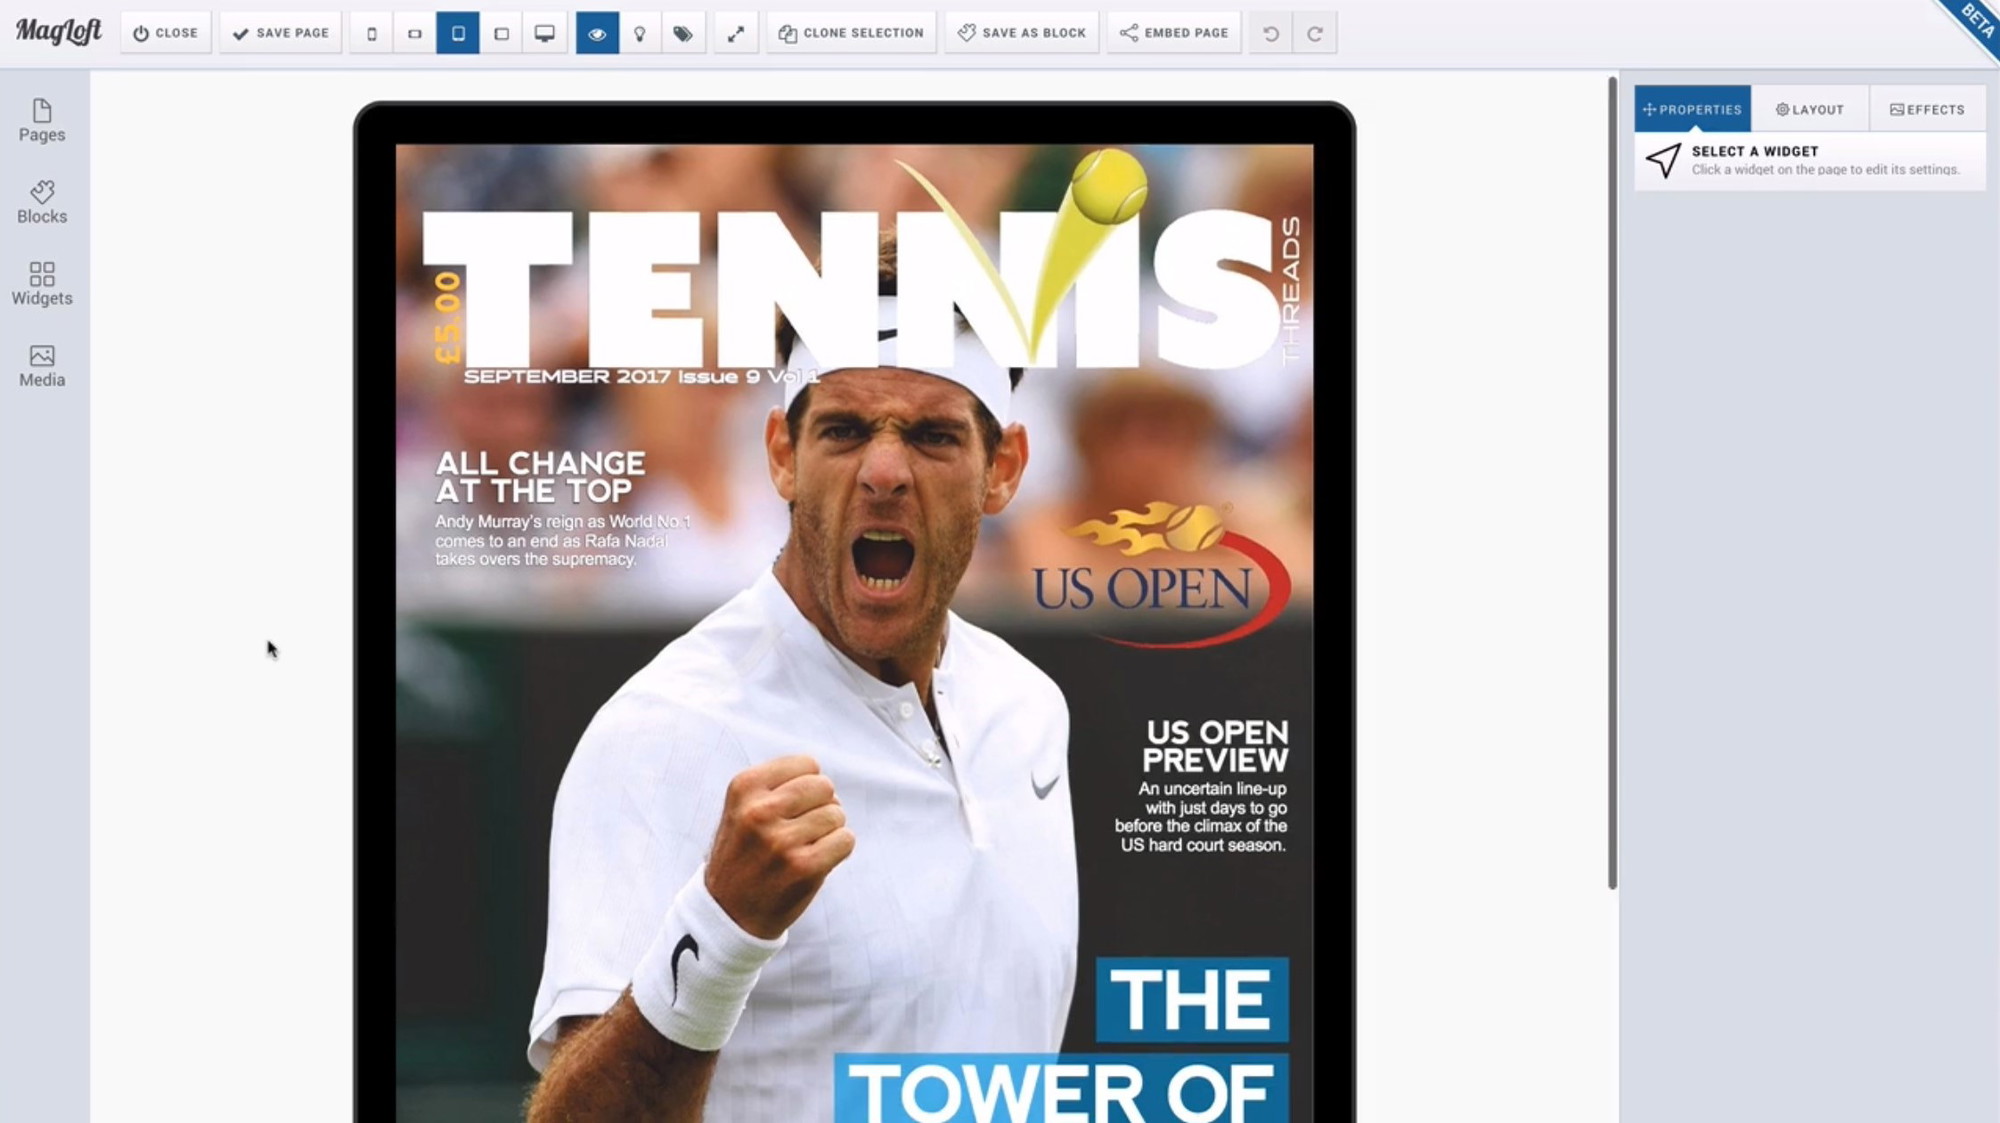2000x1123 pixels.
Task: Clone the current selection
Action: pos(852,33)
